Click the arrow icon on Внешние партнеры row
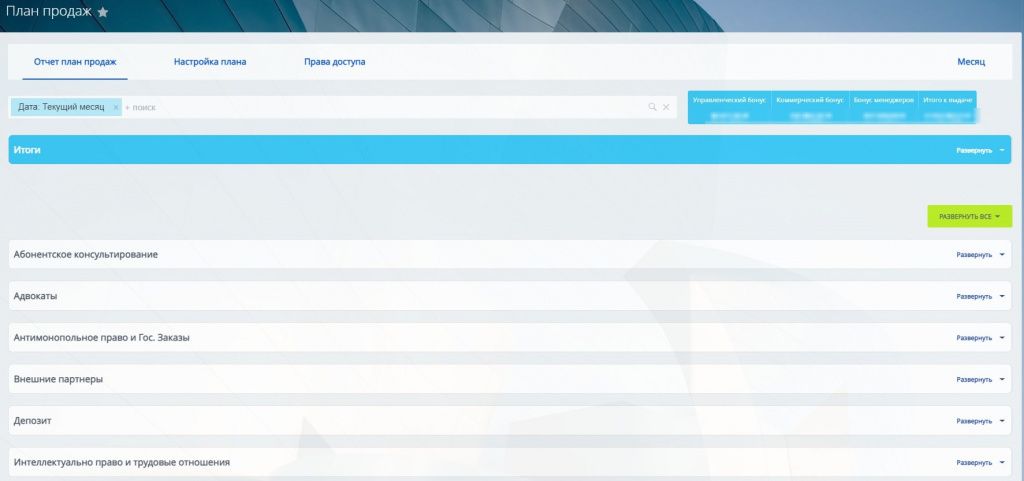Image resolution: width=1024 pixels, height=481 pixels. point(1003,380)
